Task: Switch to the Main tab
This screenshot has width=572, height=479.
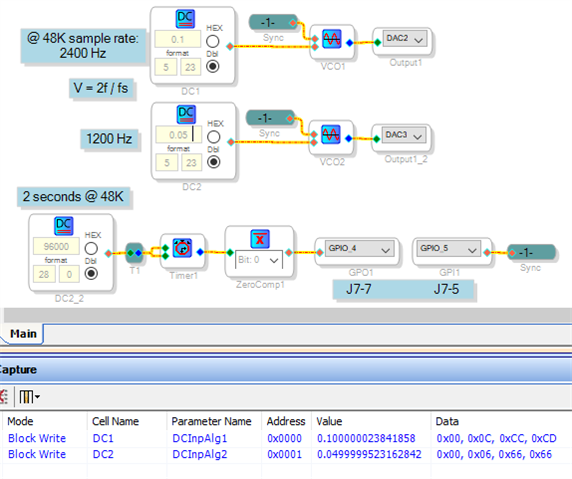Action: click(23, 333)
